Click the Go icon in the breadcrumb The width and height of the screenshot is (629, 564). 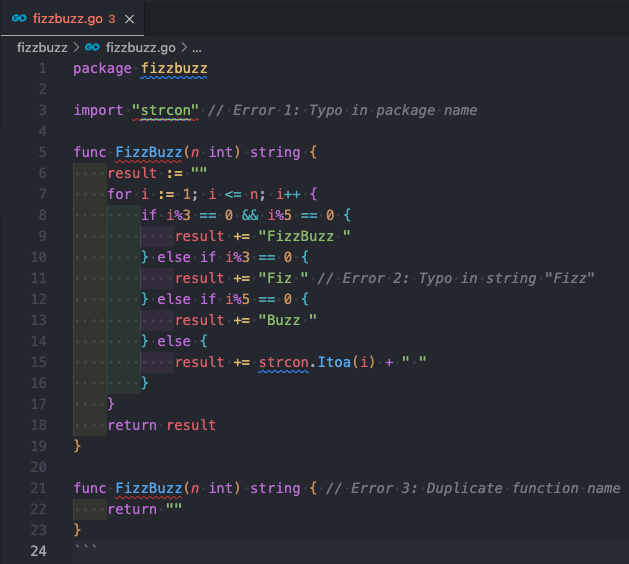pyautogui.click(x=92, y=47)
